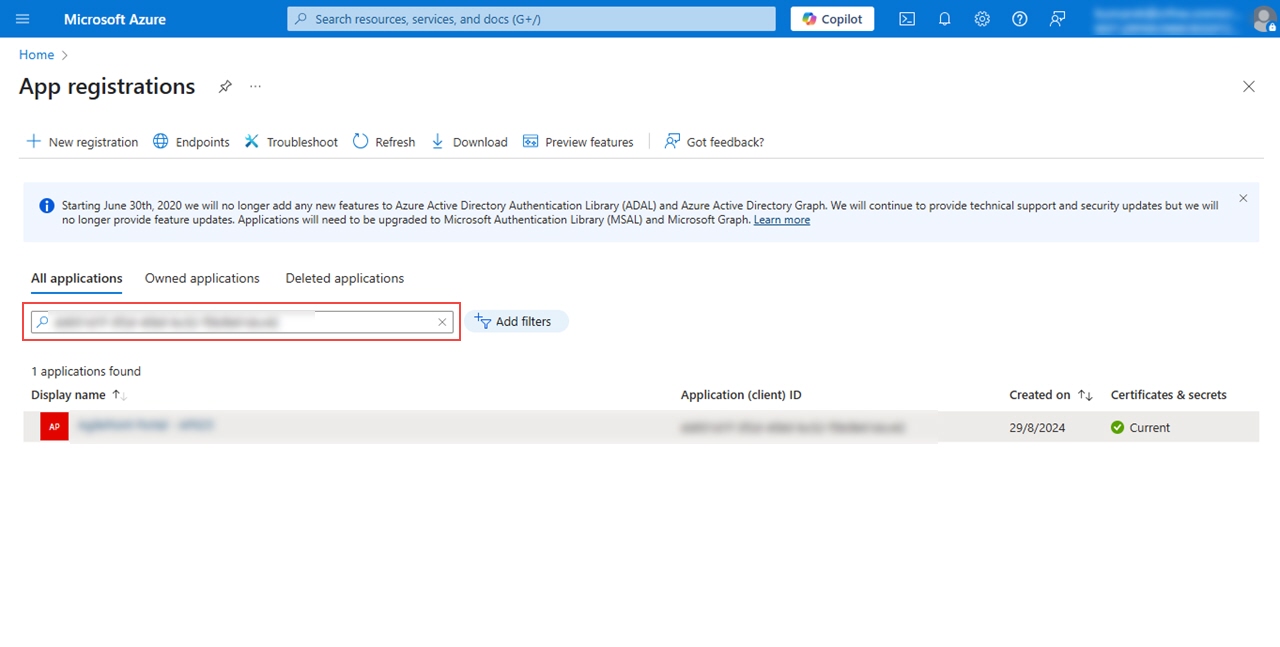Open the help question mark menu
Screen dimensions: 1280x647
[1019, 19]
